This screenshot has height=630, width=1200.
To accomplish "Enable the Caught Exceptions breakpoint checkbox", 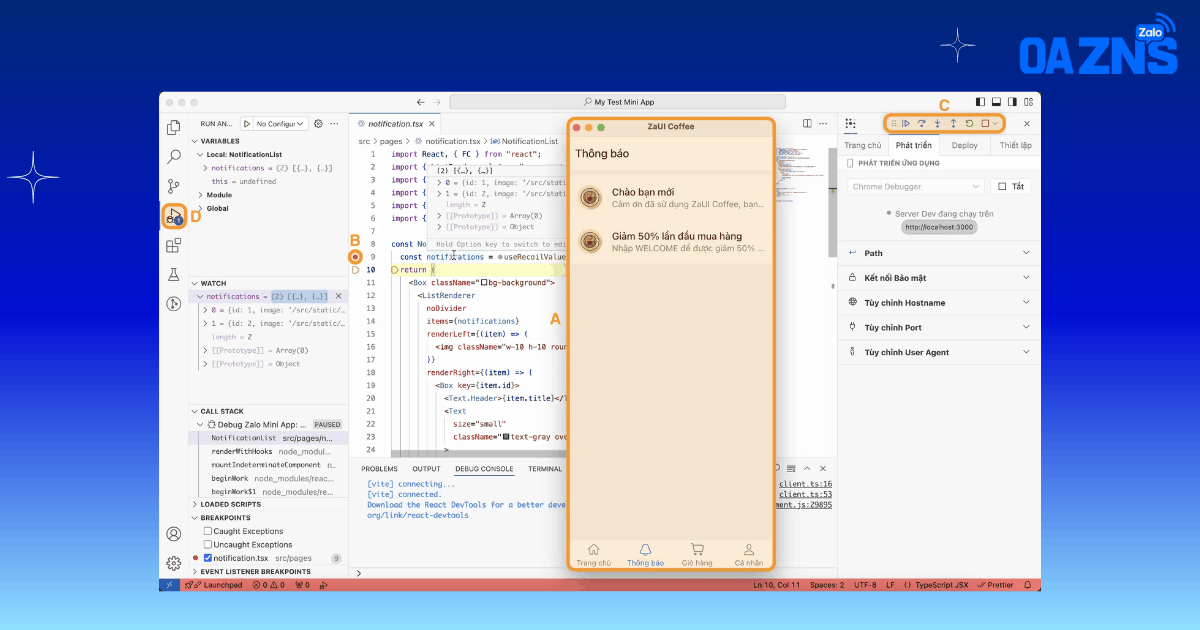I will 208,531.
